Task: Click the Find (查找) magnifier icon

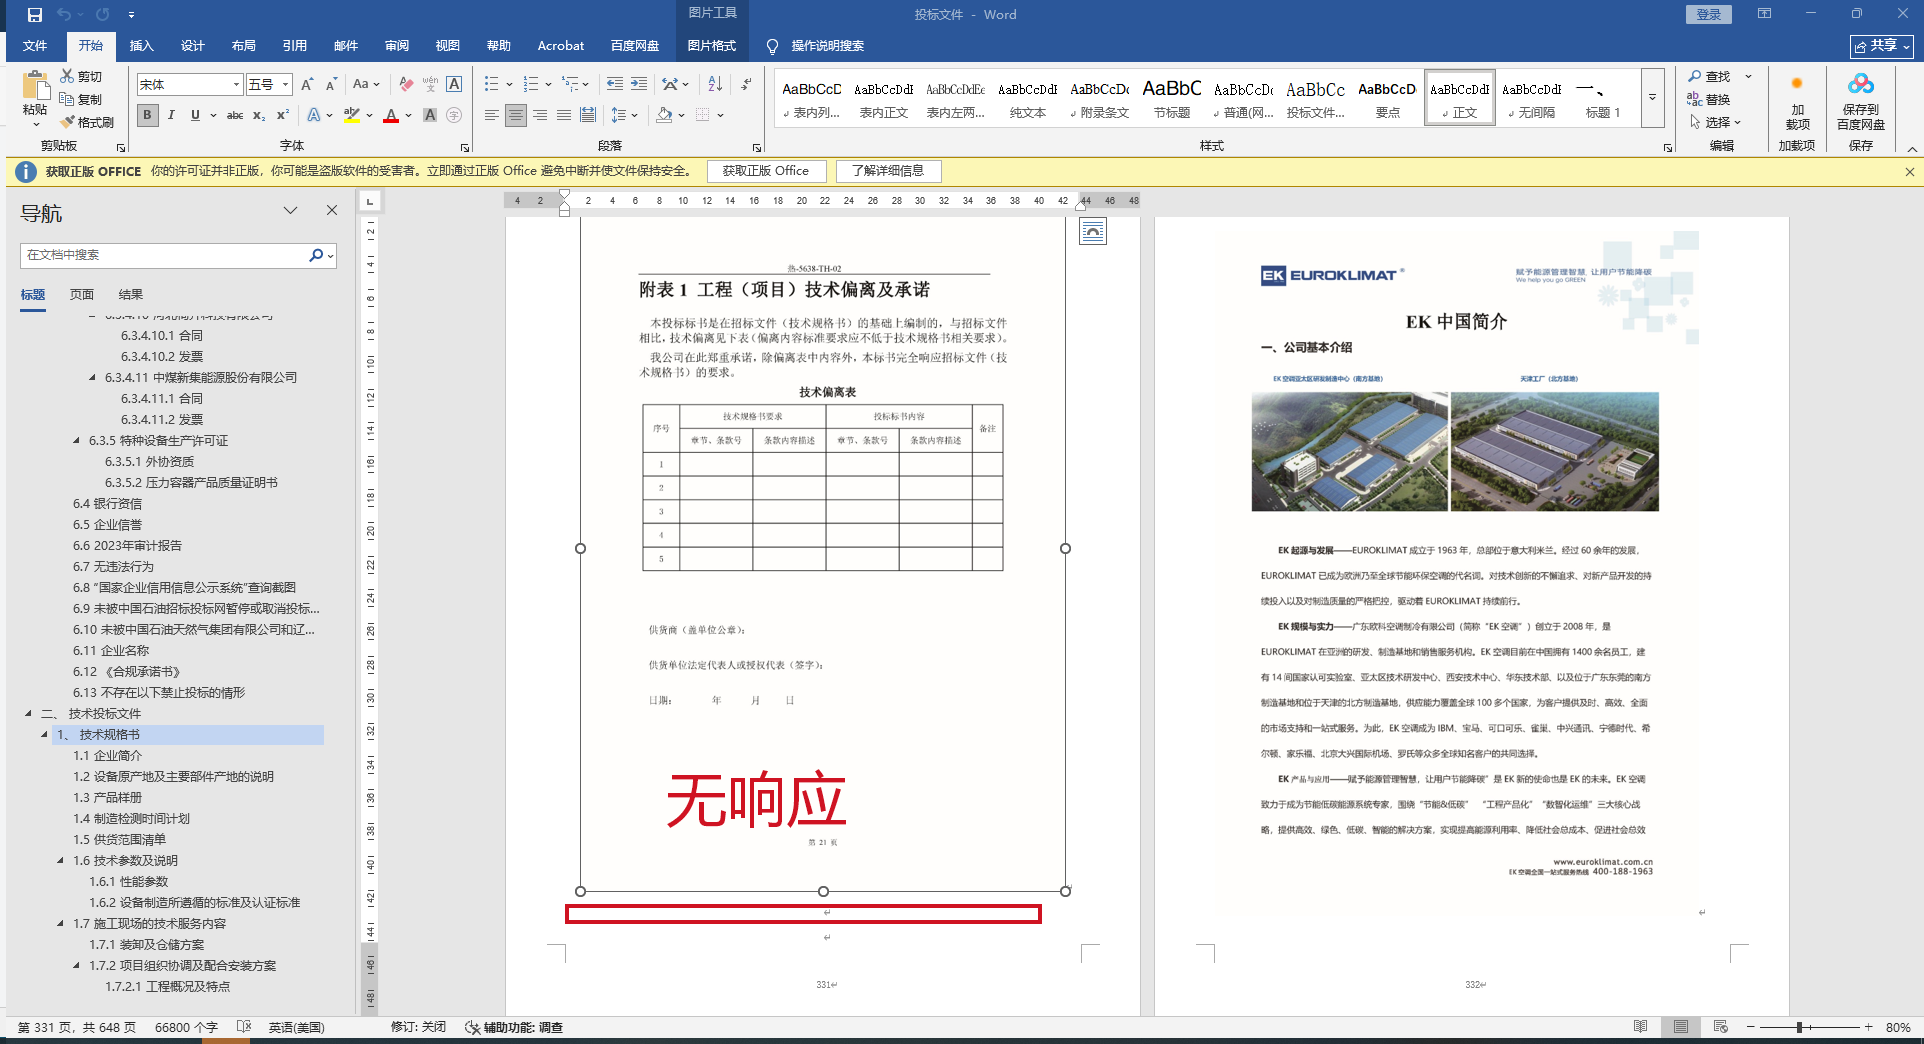Action: pyautogui.click(x=1695, y=76)
